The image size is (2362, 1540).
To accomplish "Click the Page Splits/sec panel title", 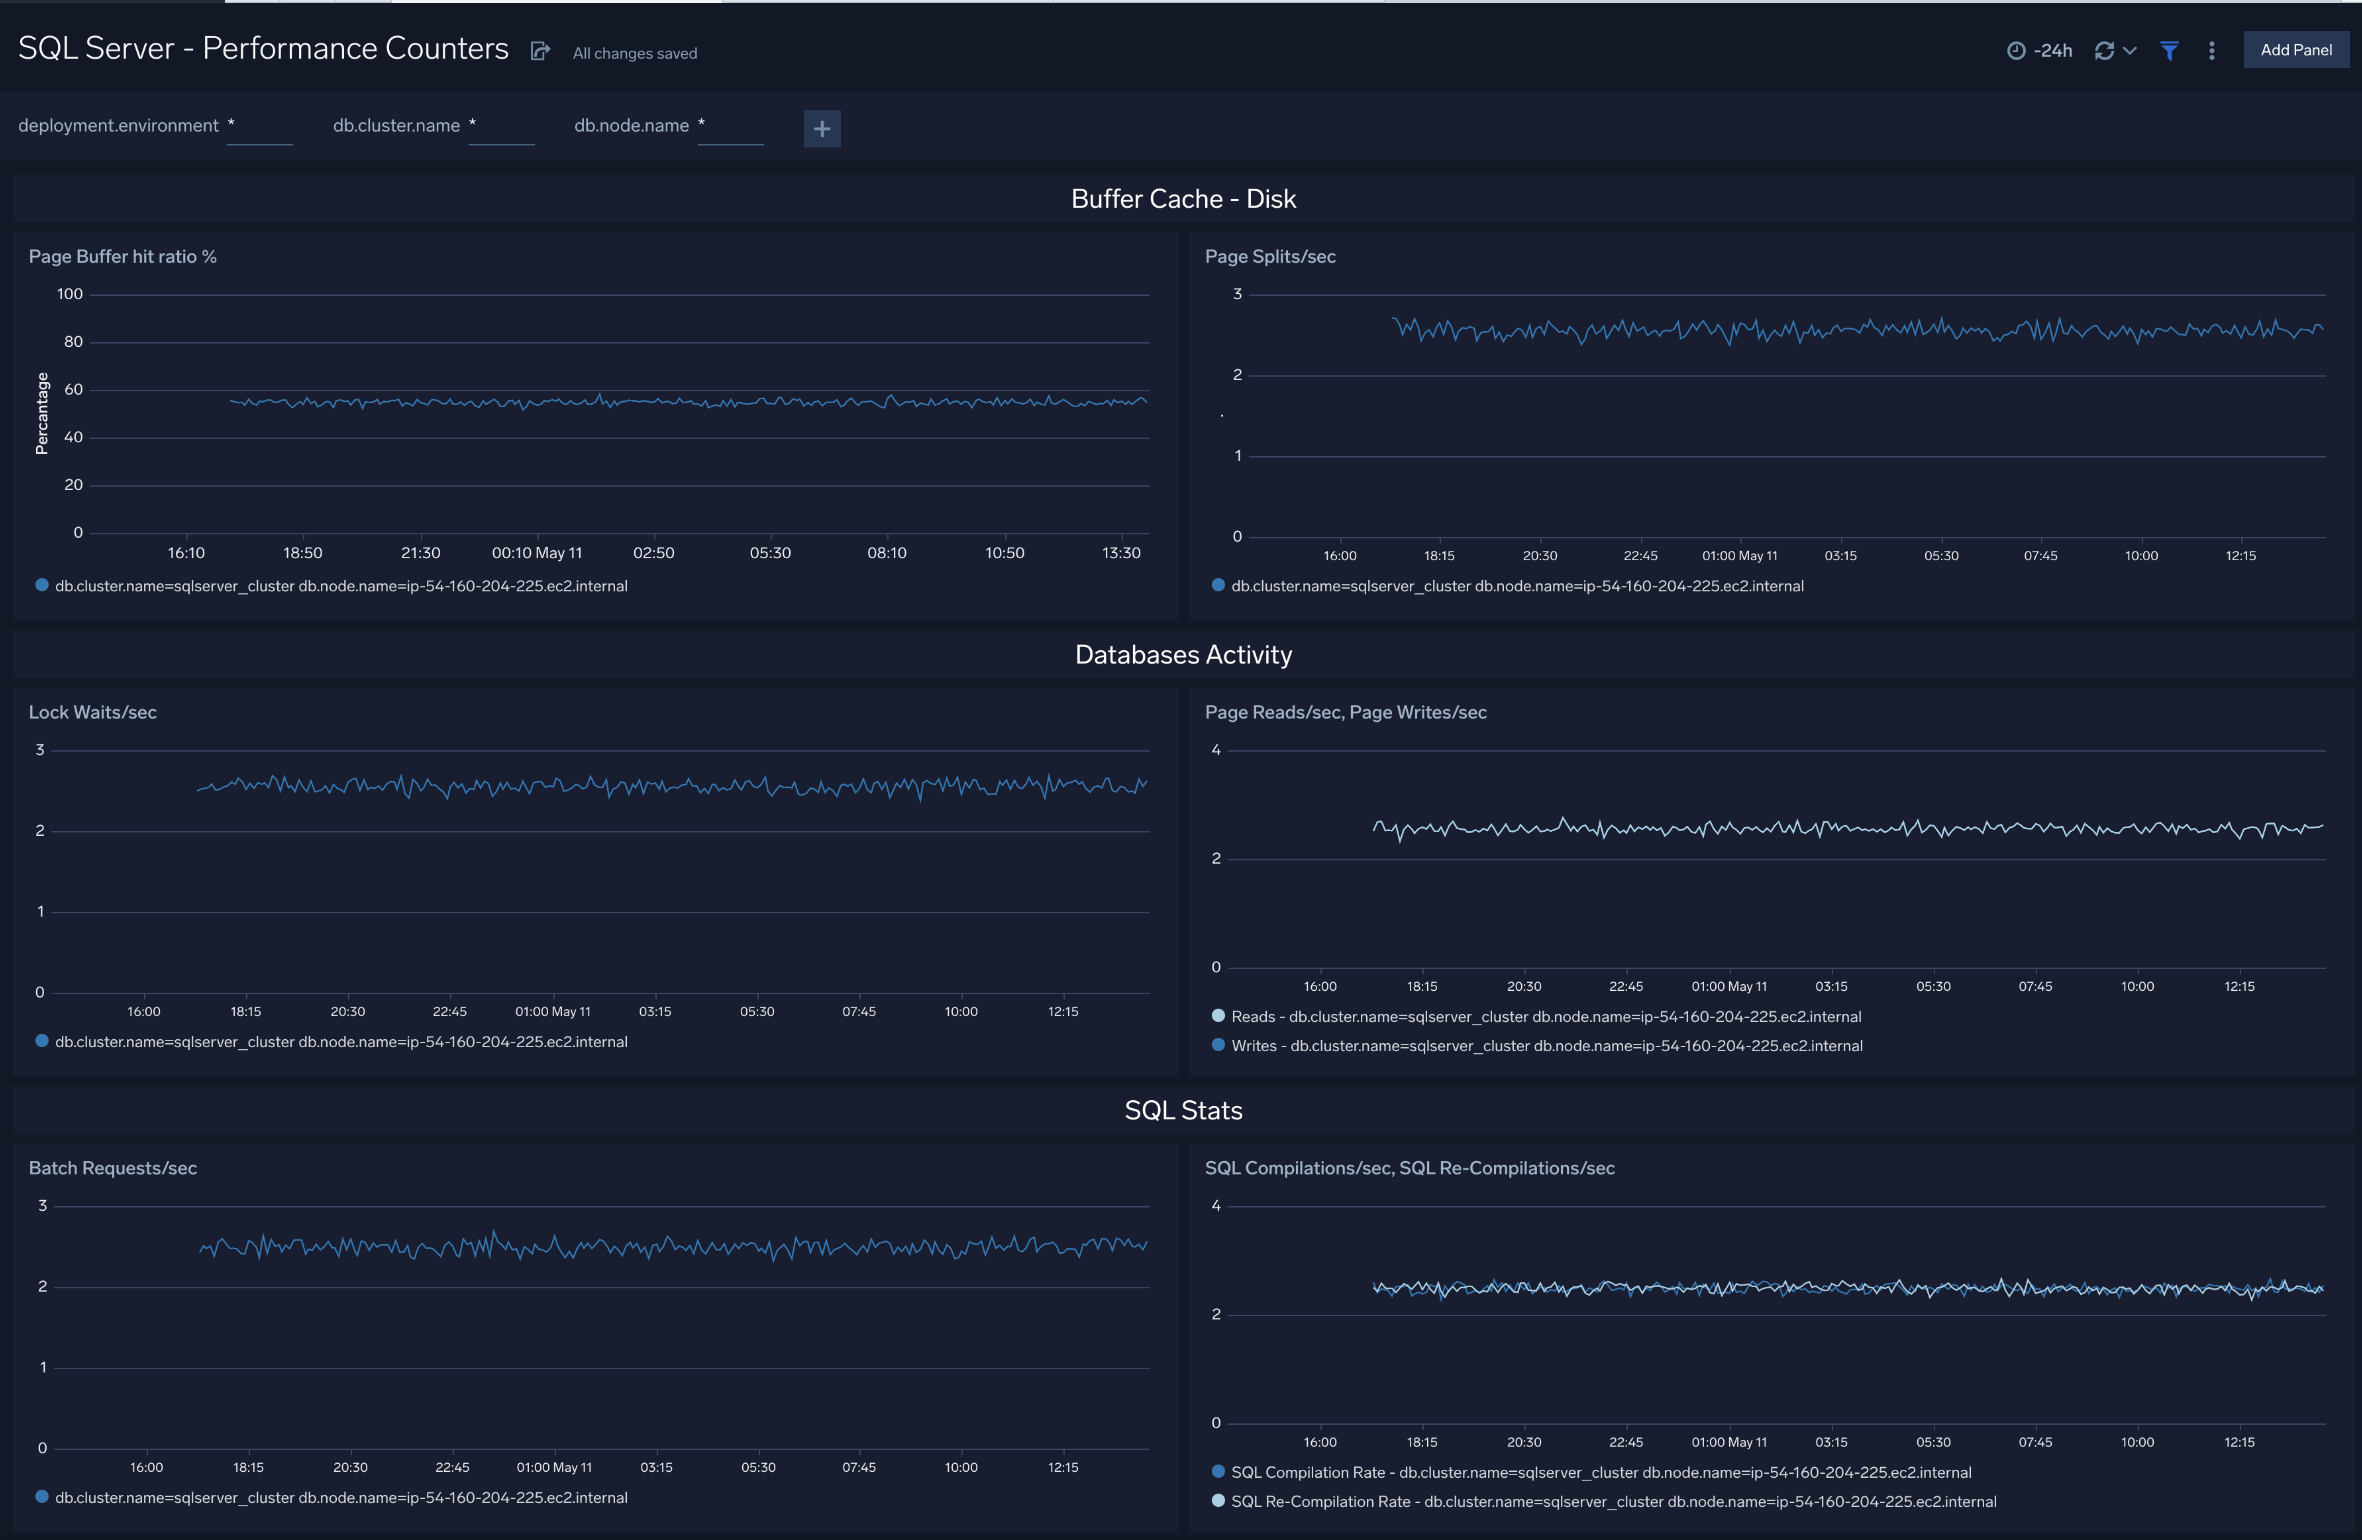I will coord(1270,256).
